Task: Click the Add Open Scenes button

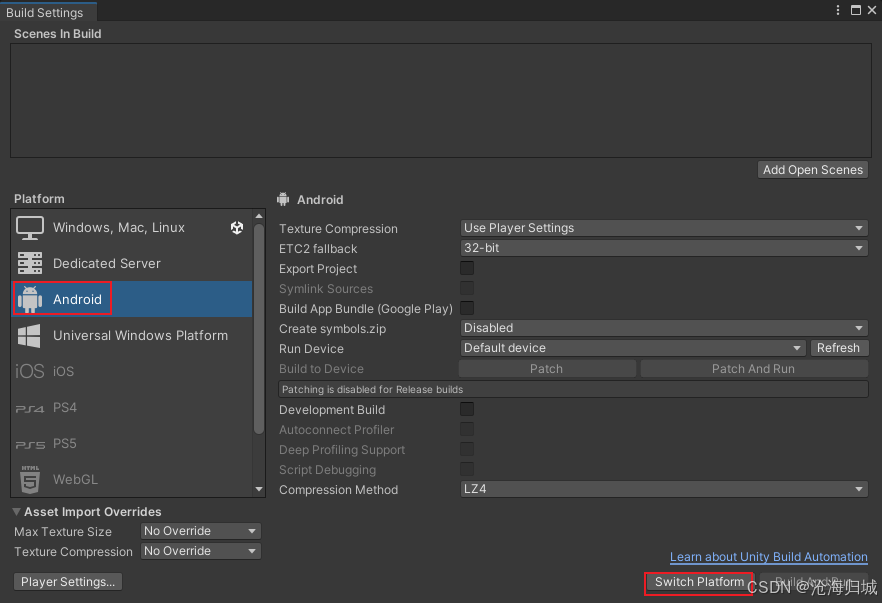Action: 813,170
